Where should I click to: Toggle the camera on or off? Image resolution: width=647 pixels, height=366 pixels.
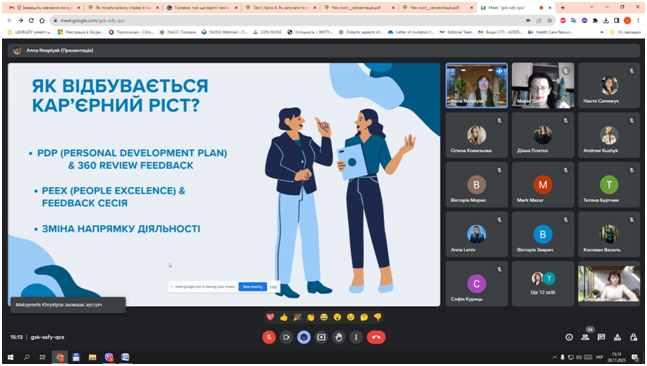click(286, 337)
